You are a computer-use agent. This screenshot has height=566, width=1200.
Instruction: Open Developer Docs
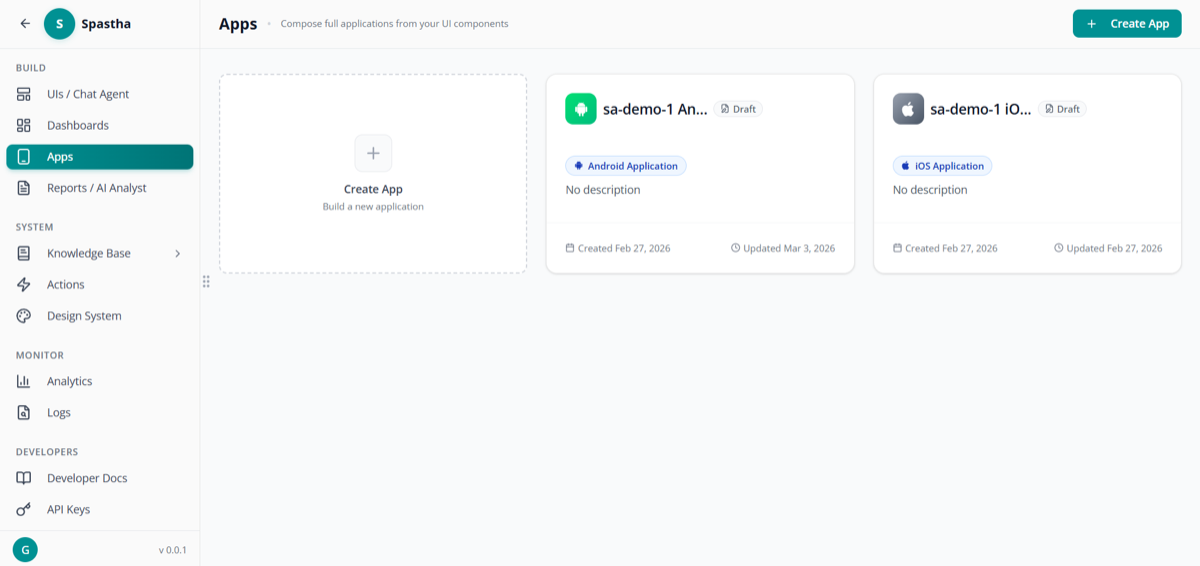100,478
